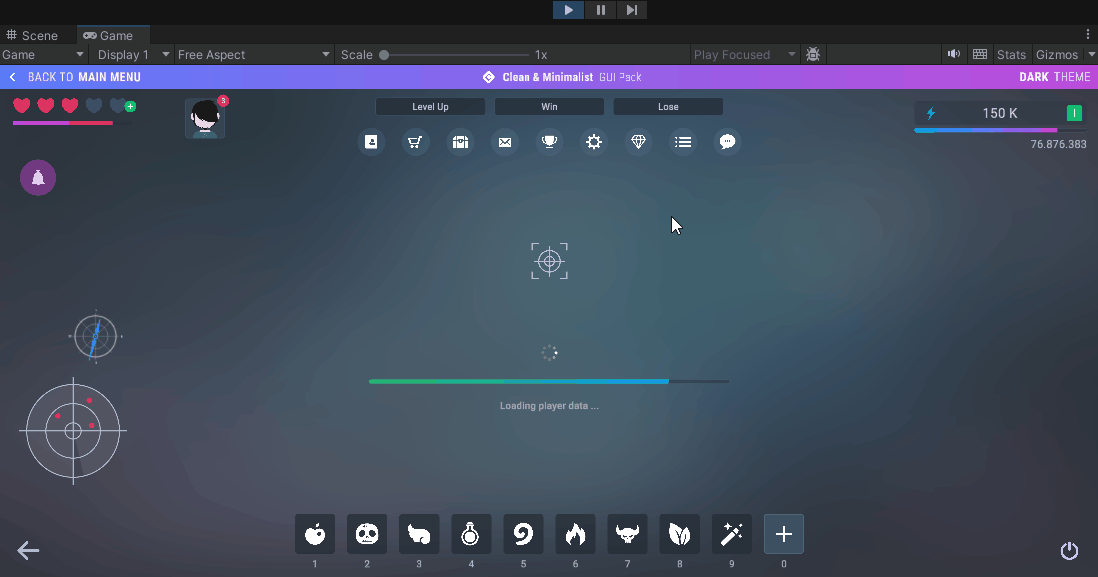Screen dimensions: 1098x577
Task: Open the chat speech bubble icon
Action: 728,142
